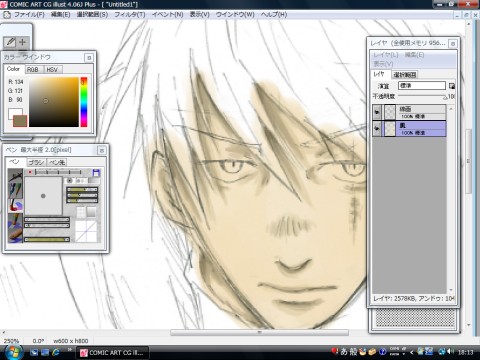
Task: Switch to the ペン先 tab in pen window
Action: coord(57,162)
